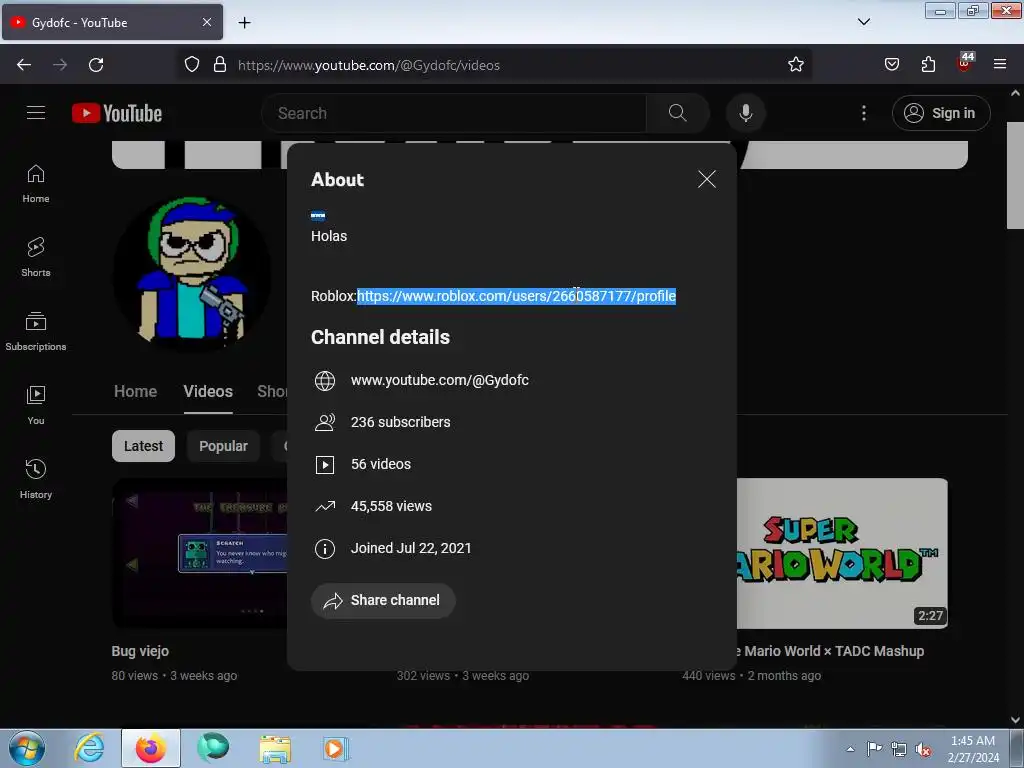Open a new browser tab

[244, 23]
